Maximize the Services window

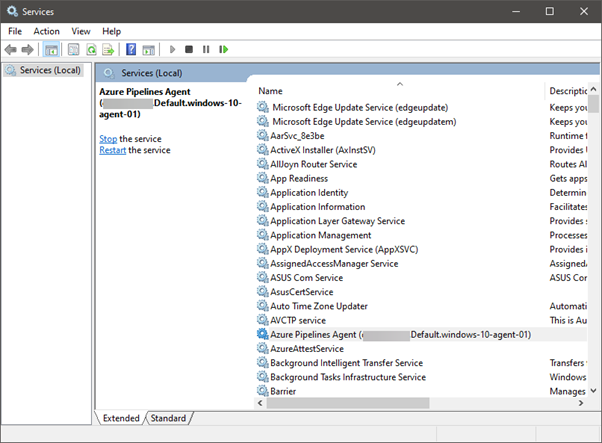(x=550, y=11)
